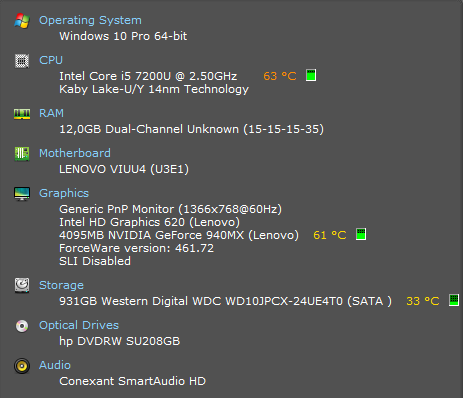Viewport: 463px width, 398px height.
Task: Click the CPU temperature reading 63 °C
Action: click(x=280, y=76)
